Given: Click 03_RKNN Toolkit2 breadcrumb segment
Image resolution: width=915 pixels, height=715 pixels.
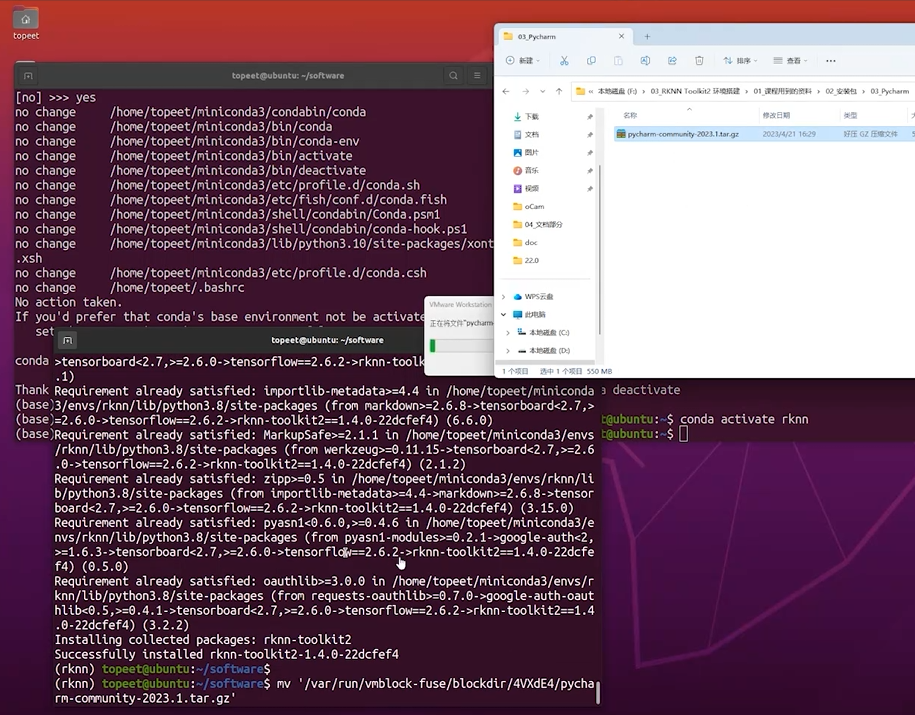Looking at the screenshot, I should [x=695, y=91].
